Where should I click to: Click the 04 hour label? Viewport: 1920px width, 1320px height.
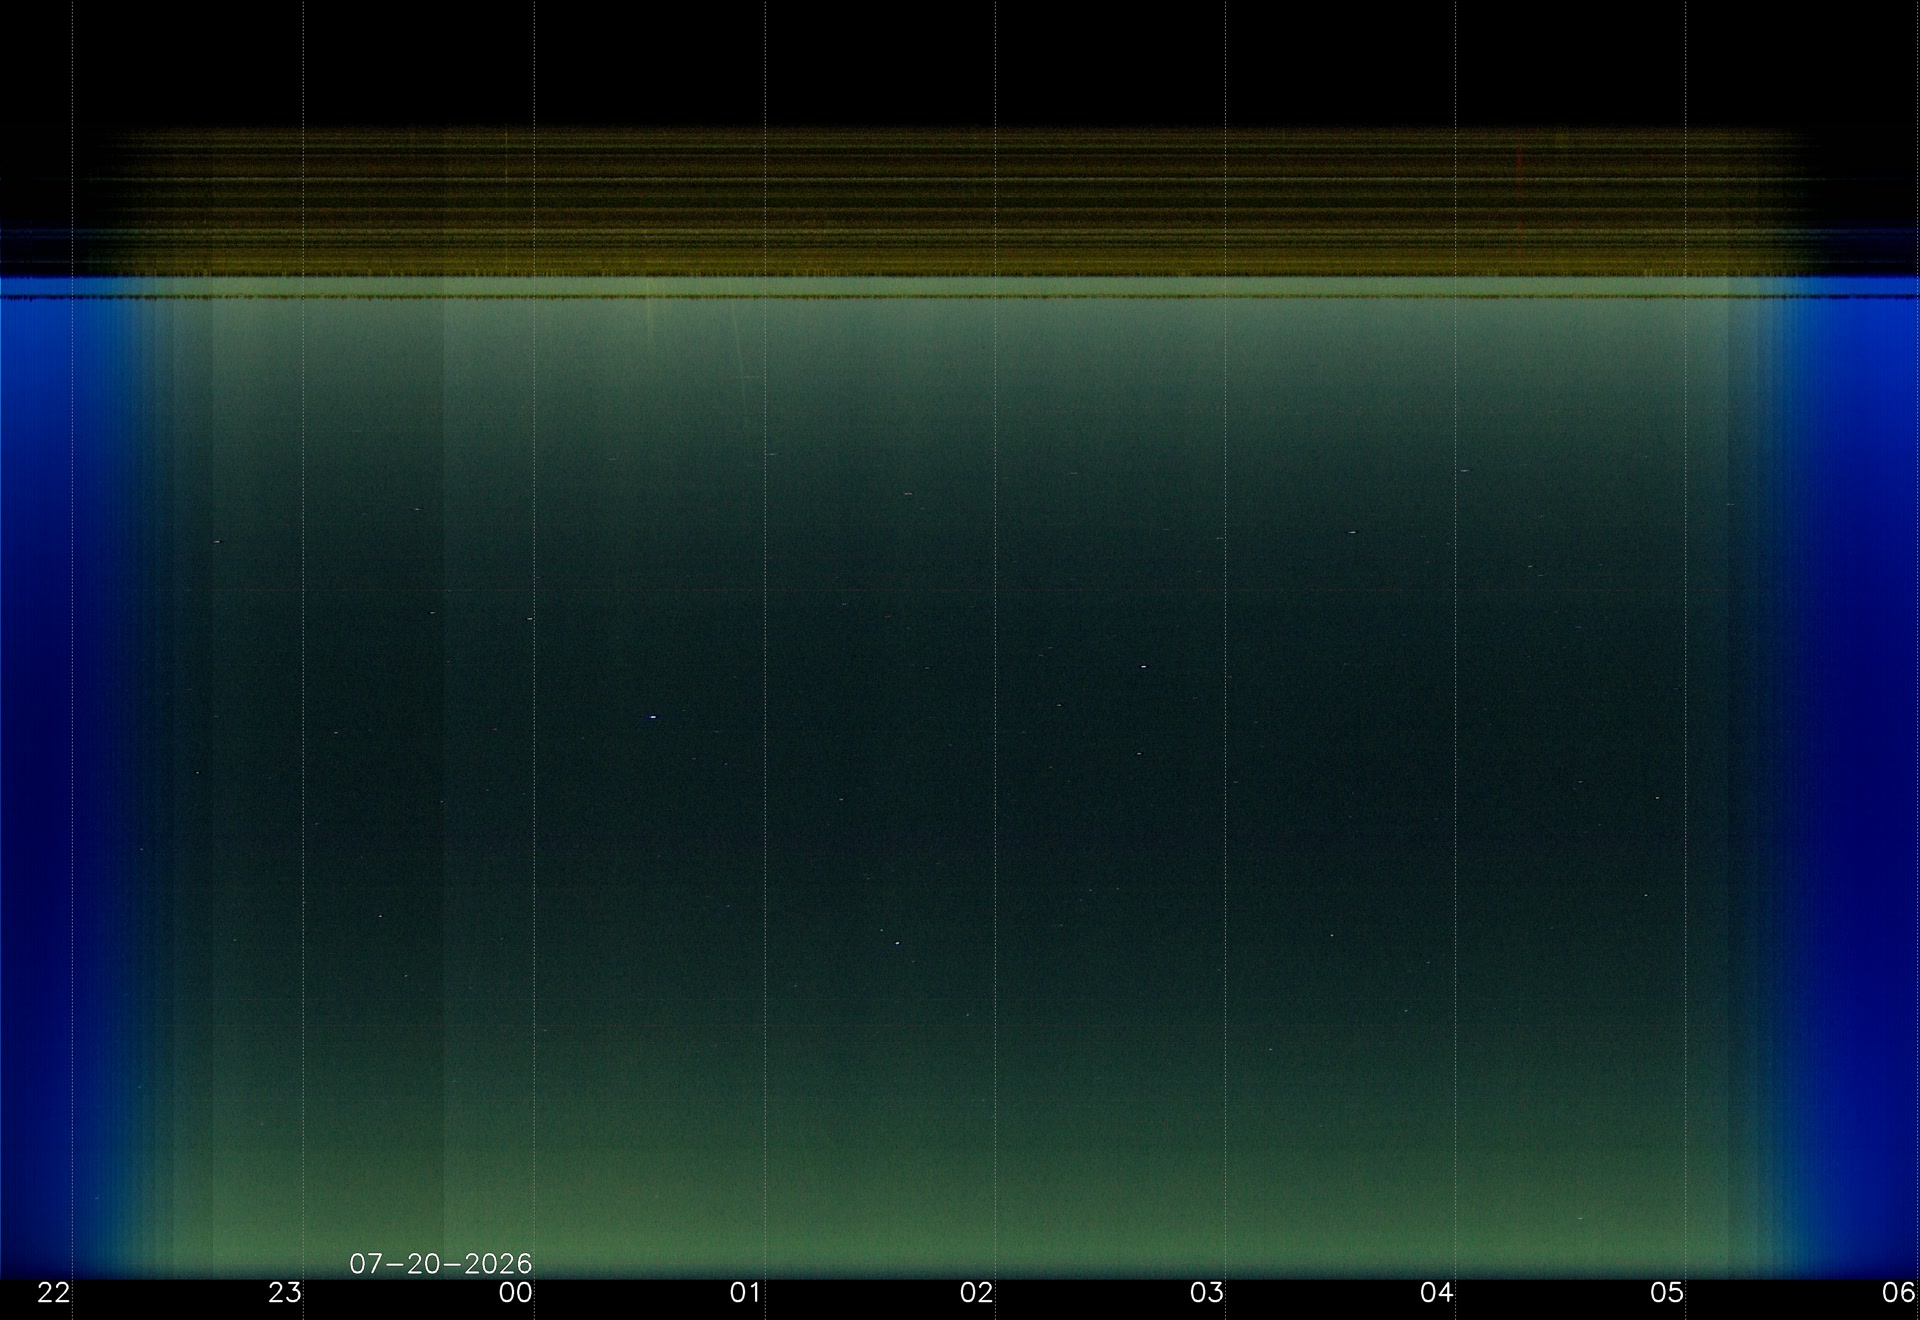click(x=1437, y=1293)
